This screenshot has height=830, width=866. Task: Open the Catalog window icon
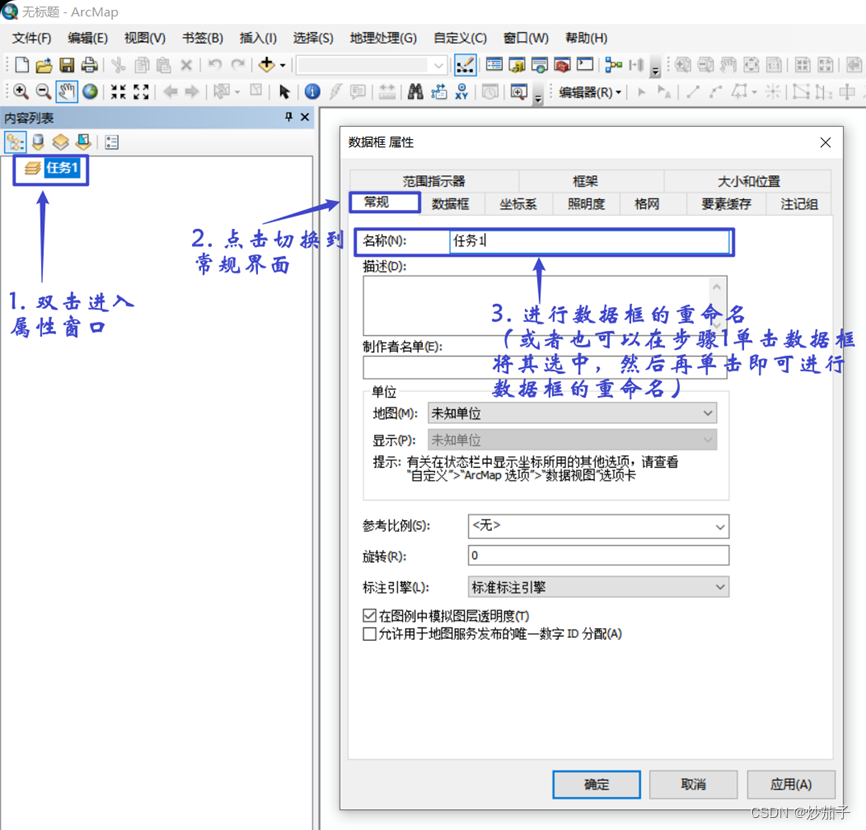517,65
